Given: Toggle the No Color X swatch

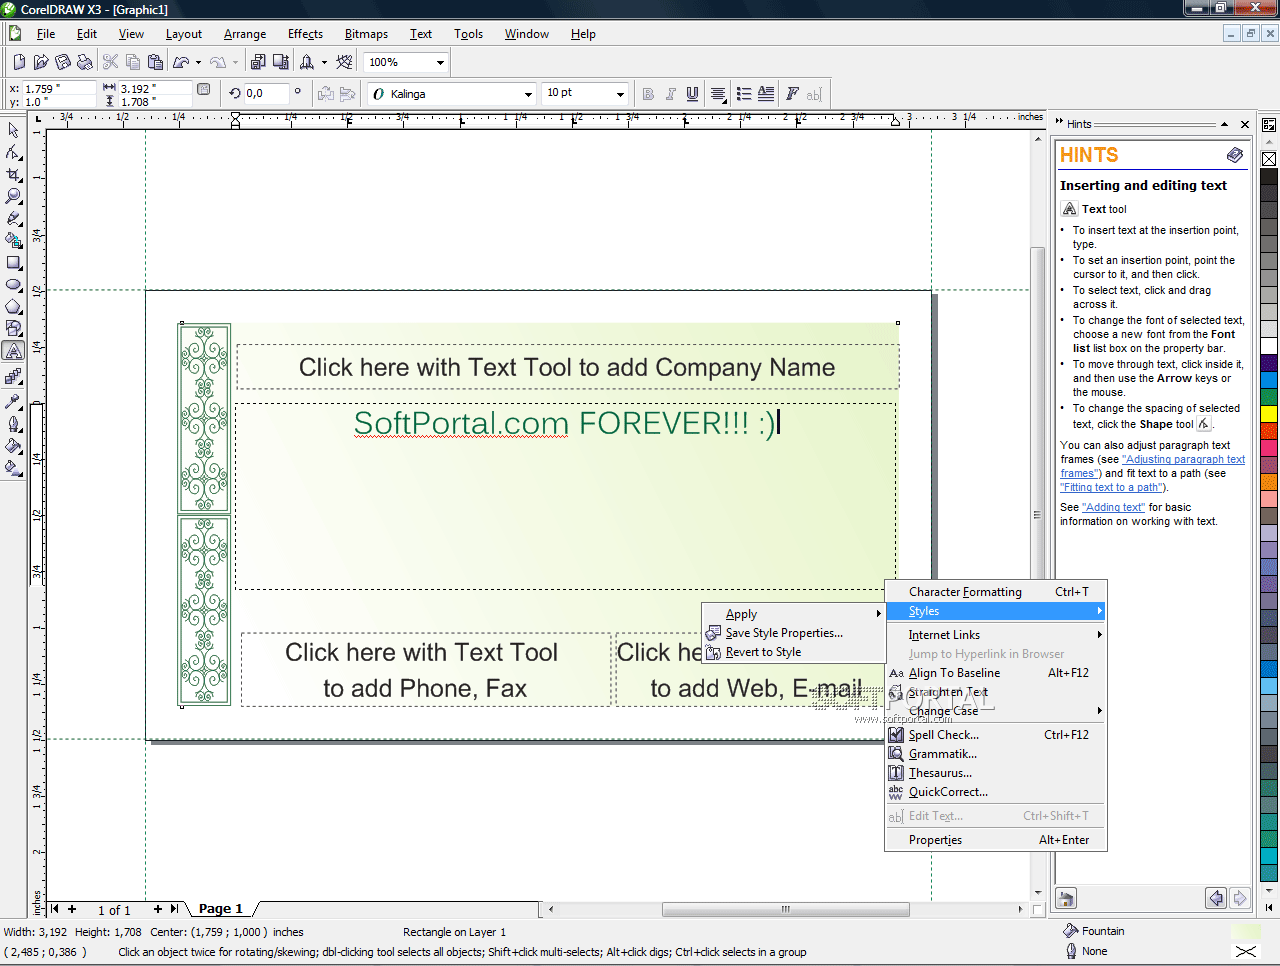Looking at the screenshot, I should (1269, 159).
